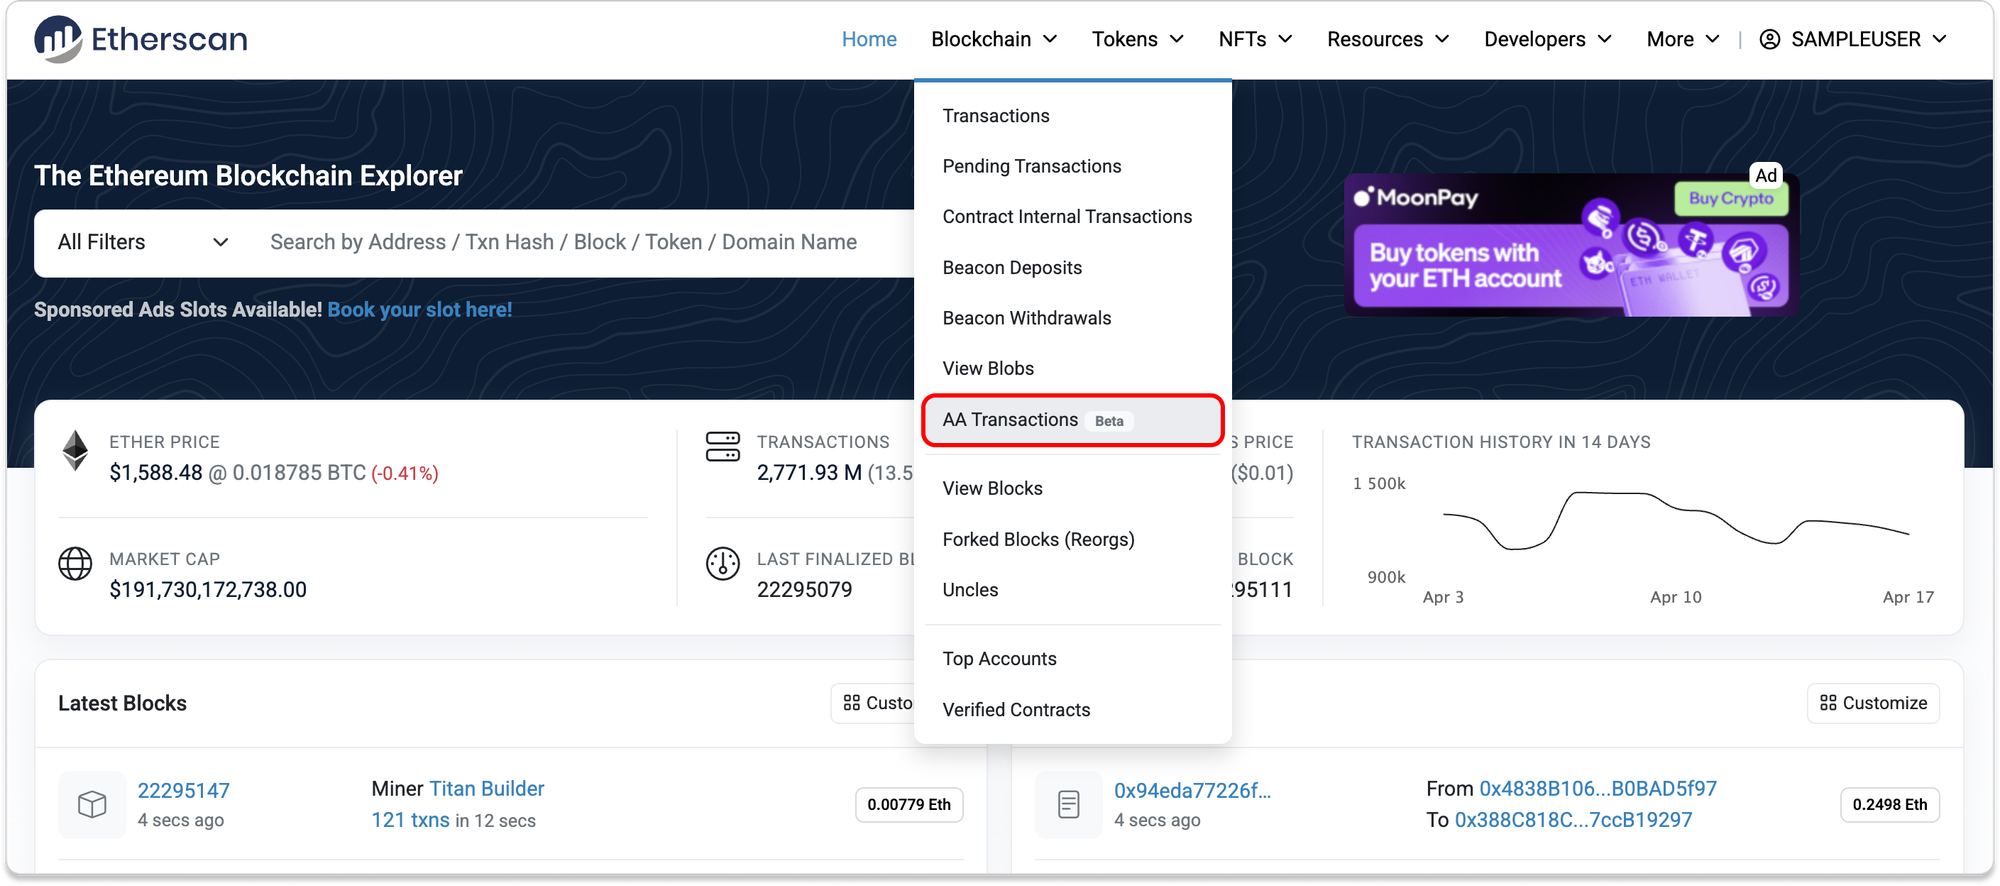Click the globe icon next to Market Cap
The image size is (2000, 886).
(75, 564)
